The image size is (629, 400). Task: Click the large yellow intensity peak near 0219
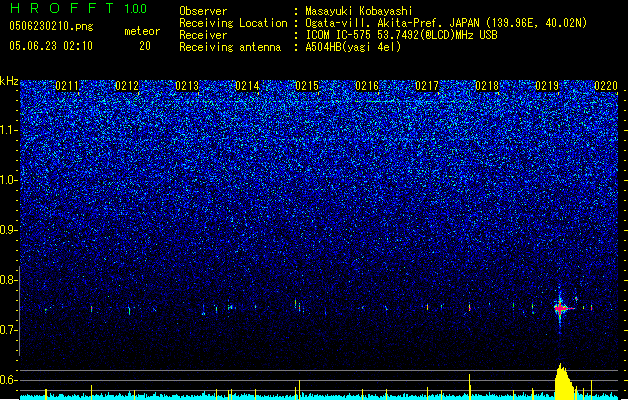(x=564, y=382)
